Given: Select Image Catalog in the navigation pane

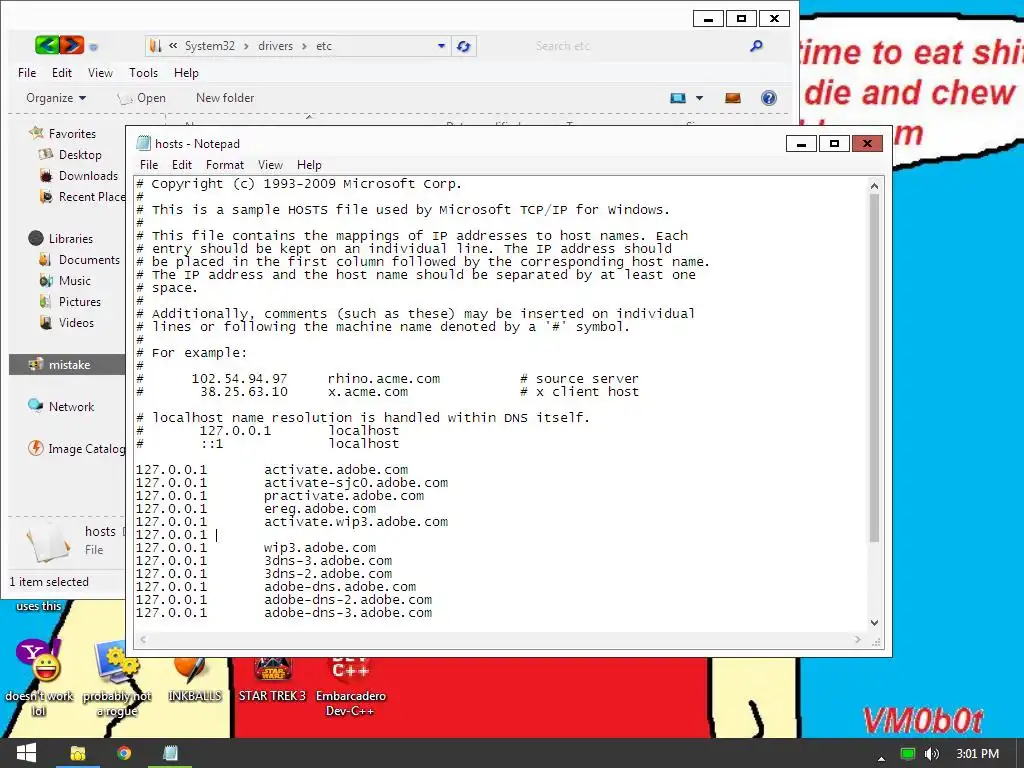Looking at the screenshot, I should (x=76, y=449).
